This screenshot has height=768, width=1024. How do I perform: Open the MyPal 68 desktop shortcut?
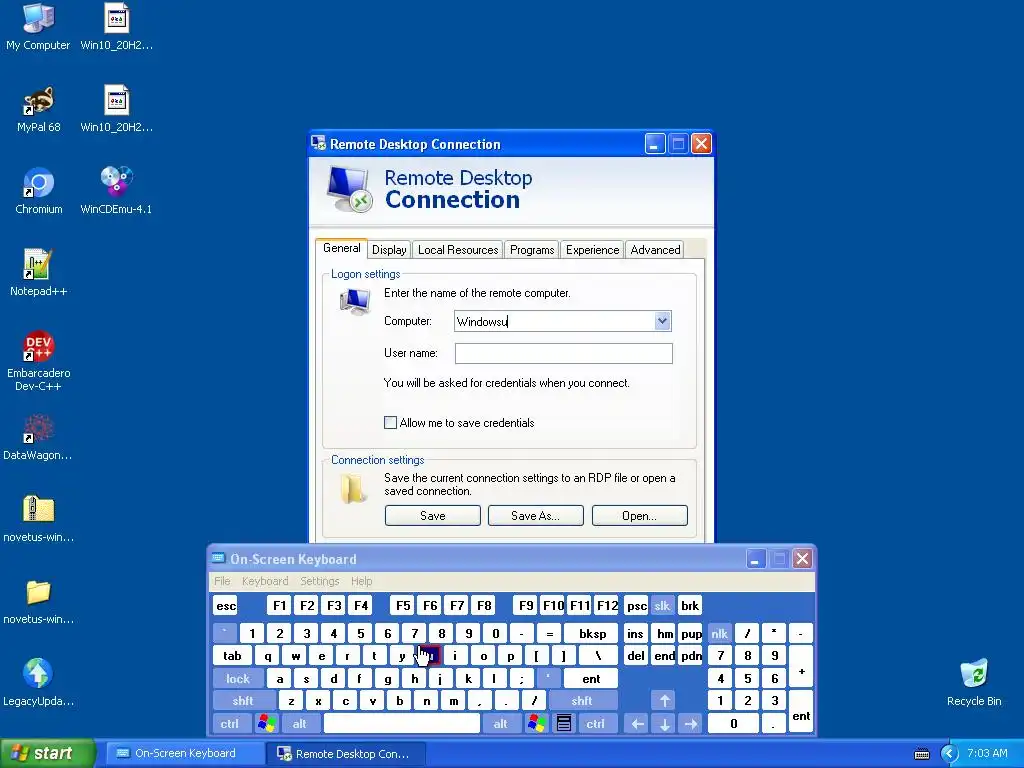(38, 110)
